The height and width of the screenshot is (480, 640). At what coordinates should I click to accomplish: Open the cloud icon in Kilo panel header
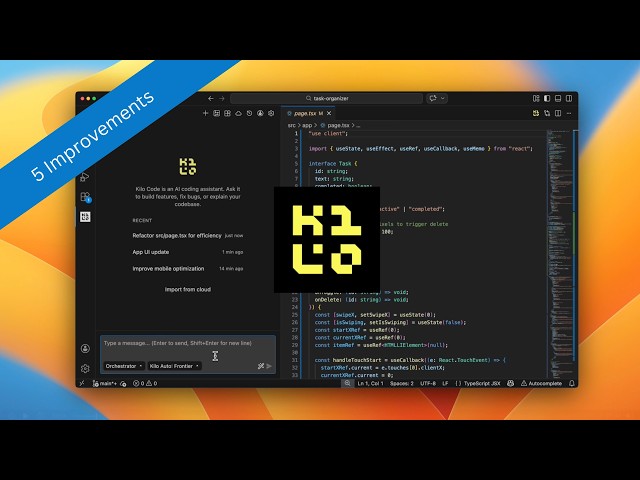[238, 113]
